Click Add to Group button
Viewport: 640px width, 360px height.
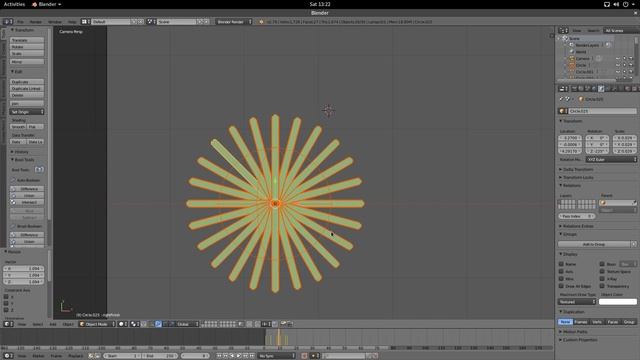pyautogui.click(x=594, y=244)
